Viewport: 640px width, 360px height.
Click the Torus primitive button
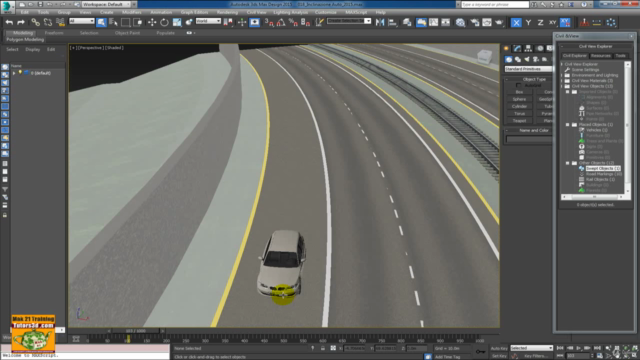pos(519,113)
